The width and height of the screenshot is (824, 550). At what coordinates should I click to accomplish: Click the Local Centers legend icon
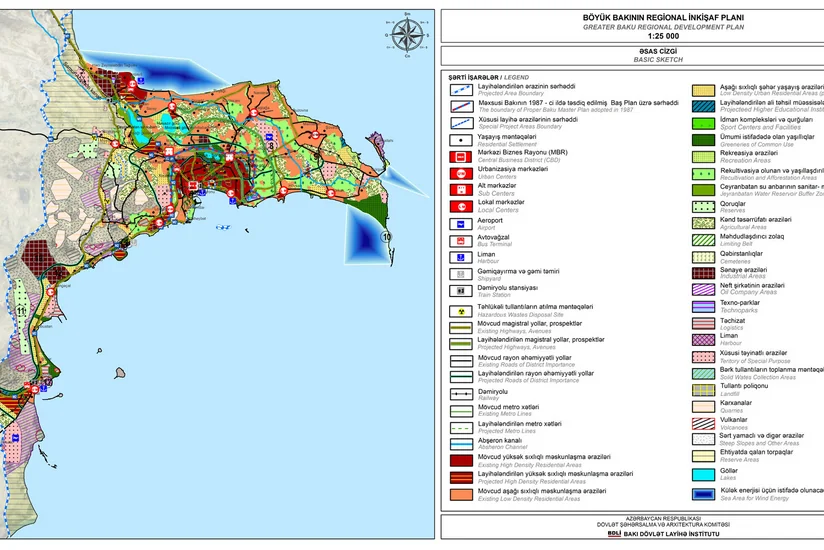click(x=461, y=206)
